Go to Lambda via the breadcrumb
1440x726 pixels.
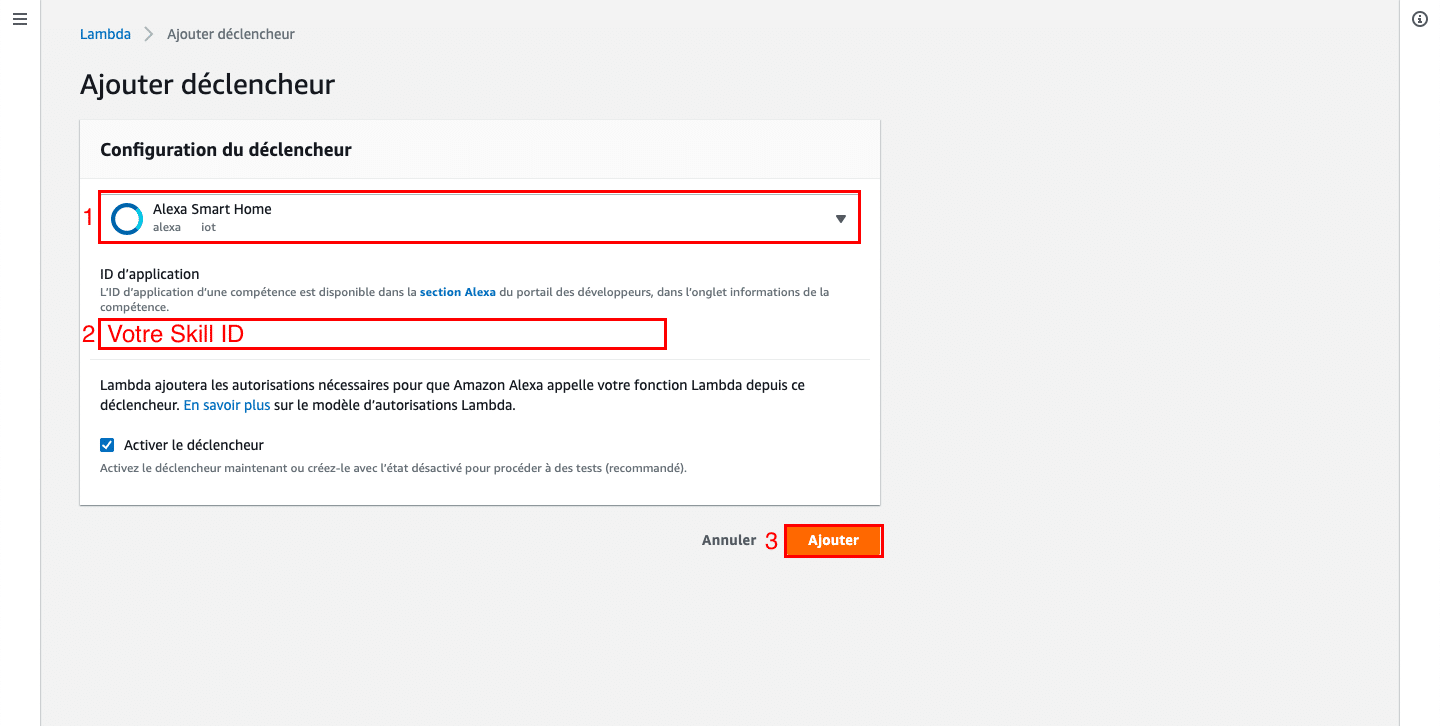click(105, 34)
